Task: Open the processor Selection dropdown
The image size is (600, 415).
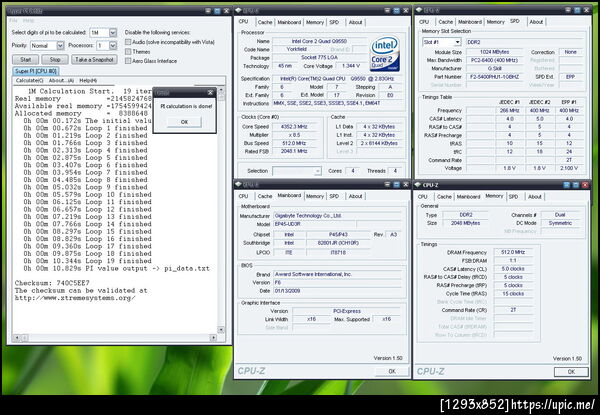Action: (x=317, y=171)
